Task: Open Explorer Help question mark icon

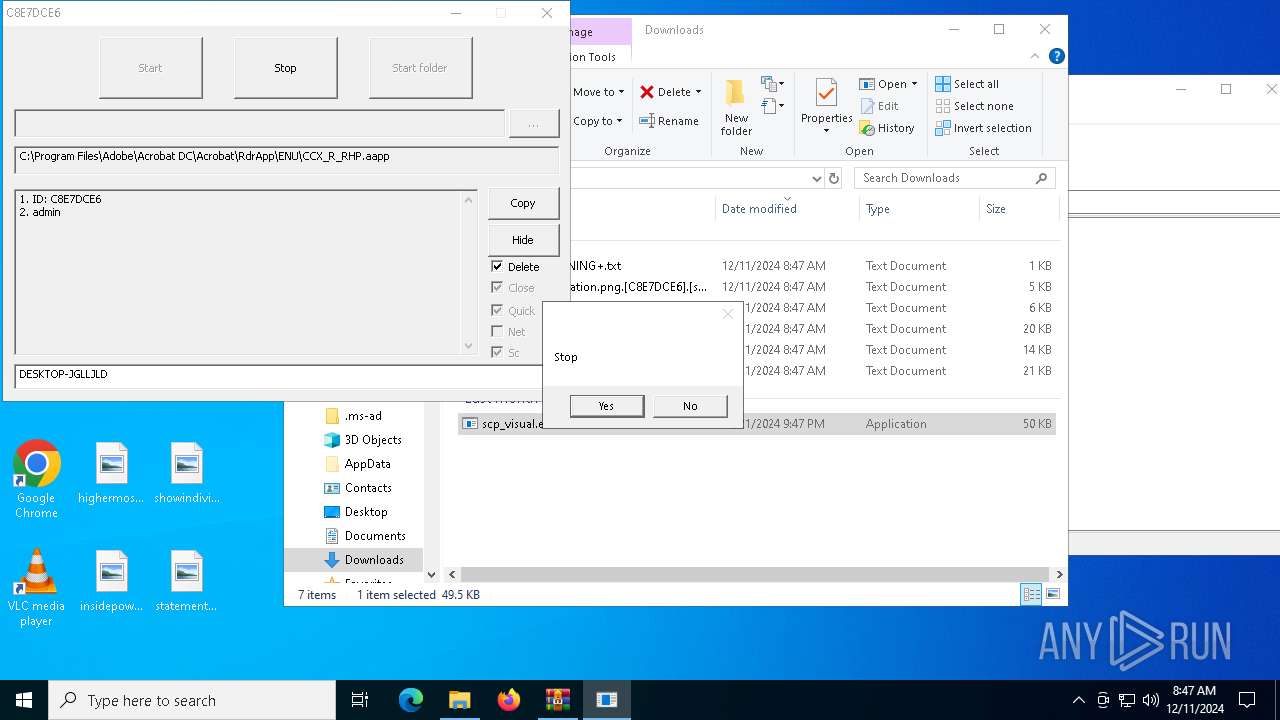Action: [x=1057, y=56]
